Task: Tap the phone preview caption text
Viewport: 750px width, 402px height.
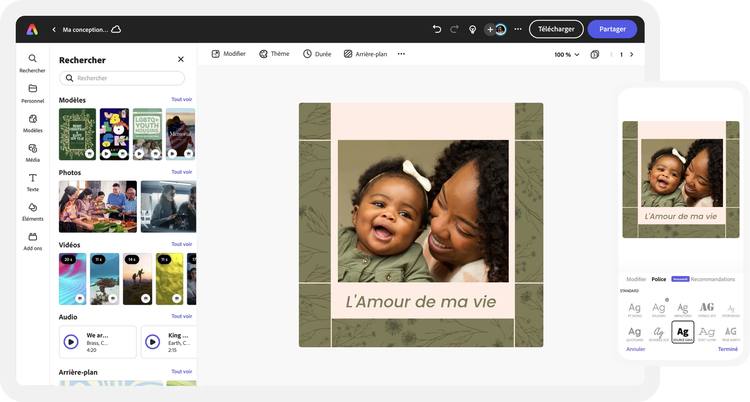Action: coord(681,216)
